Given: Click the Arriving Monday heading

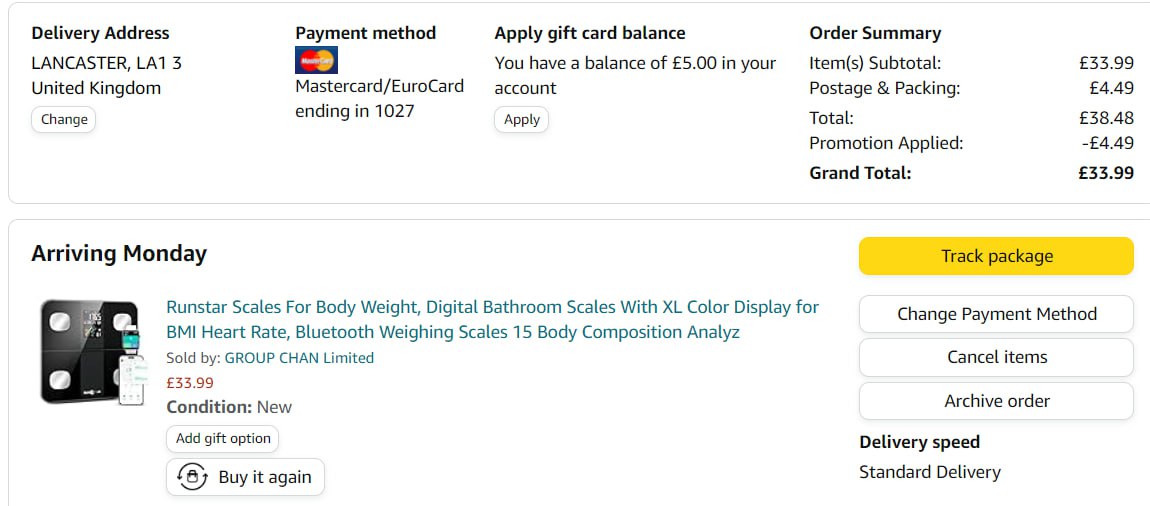Looking at the screenshot, I should pyautogui.click(x=119, y=254).
